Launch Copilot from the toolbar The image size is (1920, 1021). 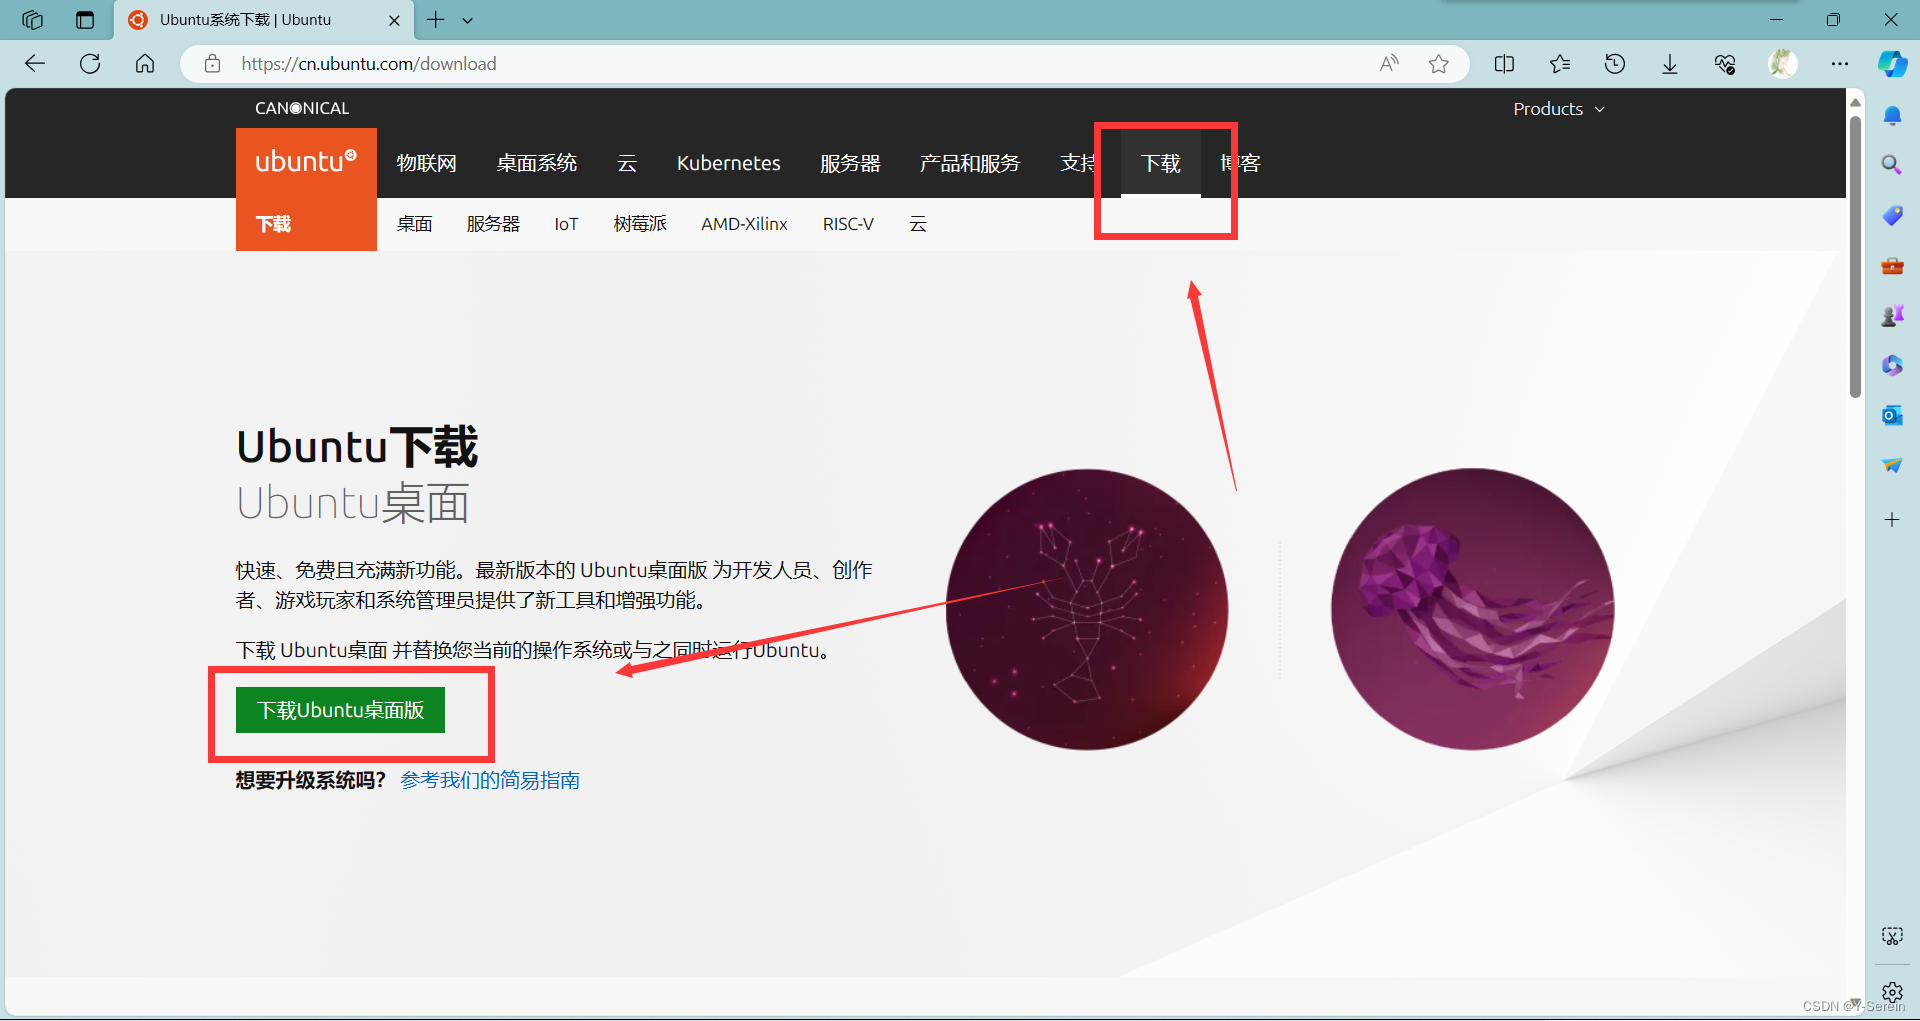coord(1892,64)
